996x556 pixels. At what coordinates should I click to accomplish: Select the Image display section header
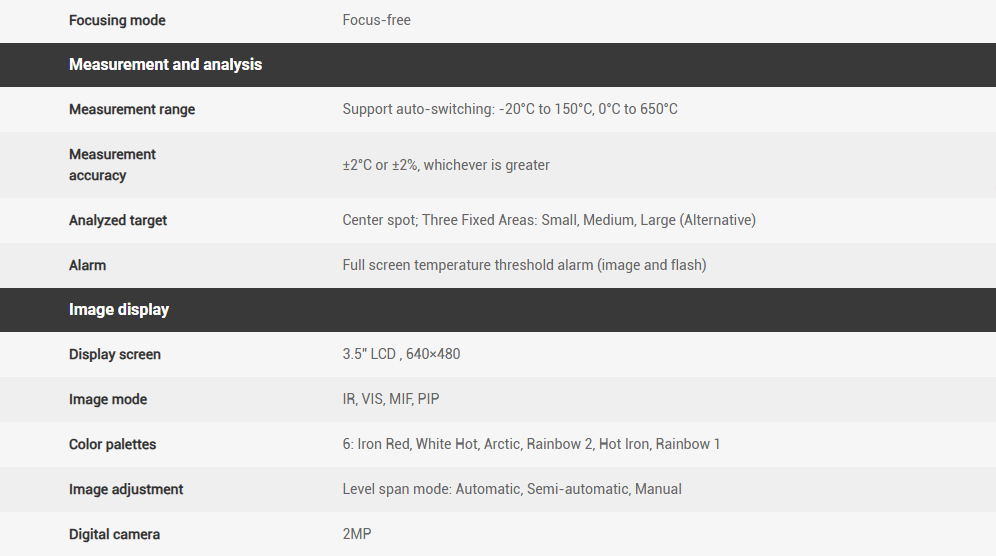[x=119, y=310]
